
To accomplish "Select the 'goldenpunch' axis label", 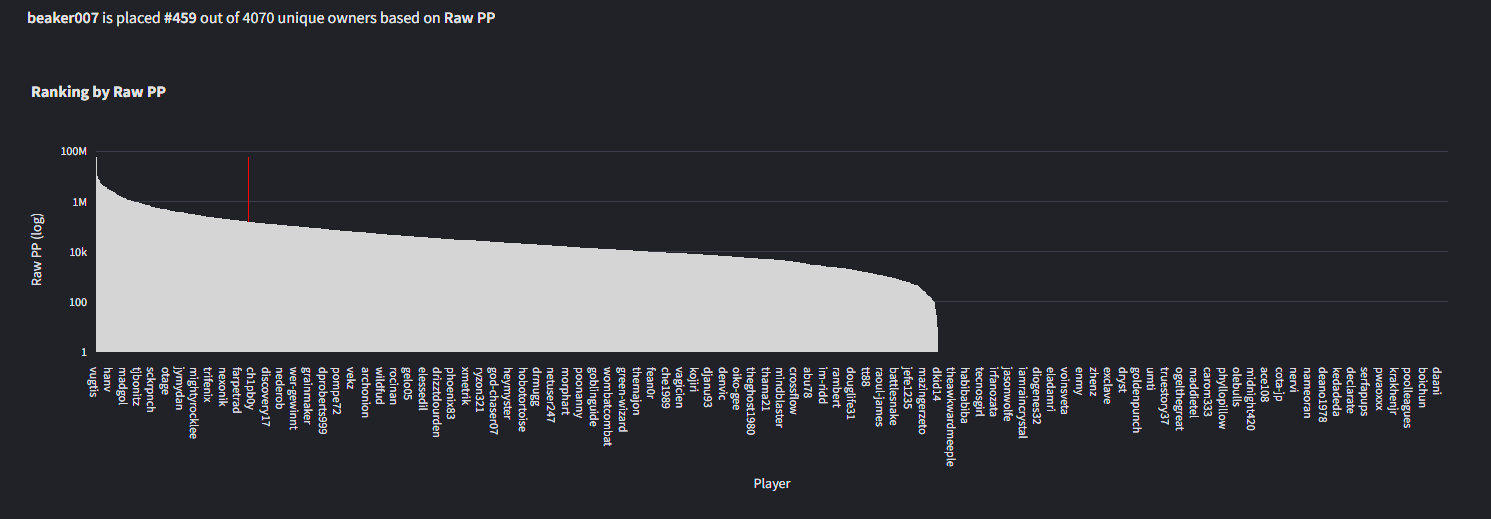I will tap(1136, 399).
